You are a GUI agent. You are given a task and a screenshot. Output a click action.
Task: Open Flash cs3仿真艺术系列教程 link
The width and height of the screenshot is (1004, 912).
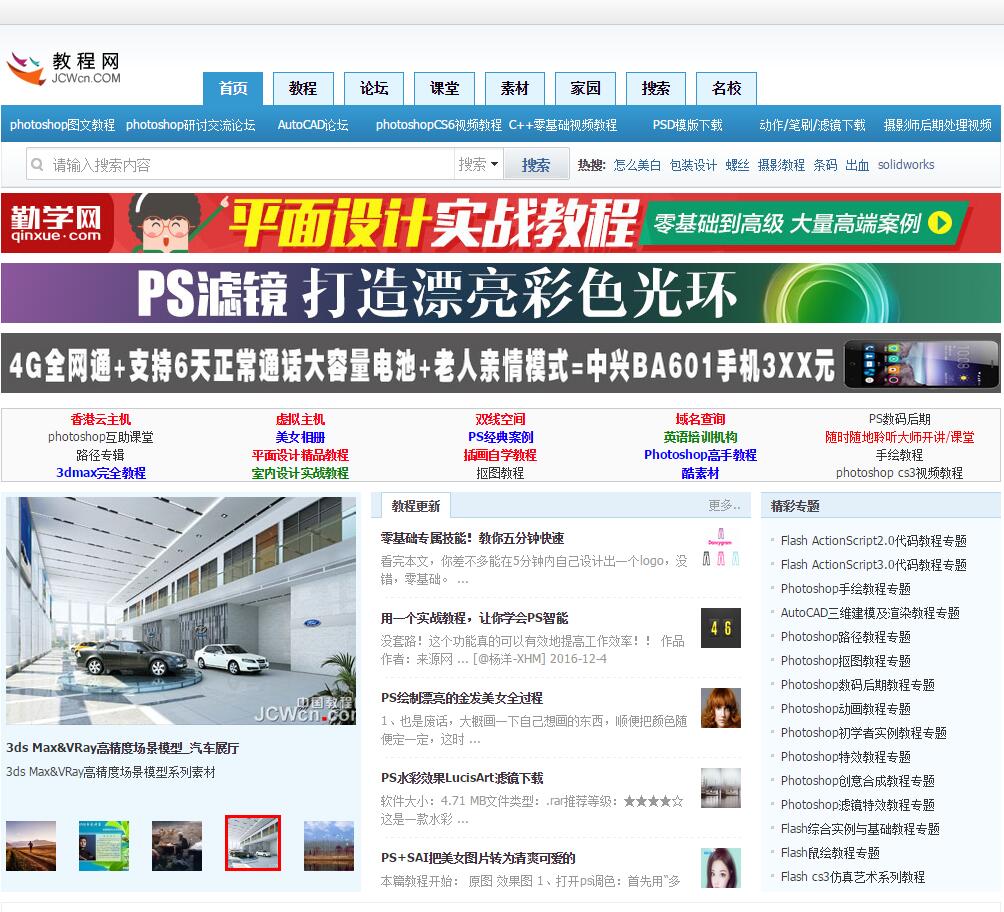click(x=852, y=877)
